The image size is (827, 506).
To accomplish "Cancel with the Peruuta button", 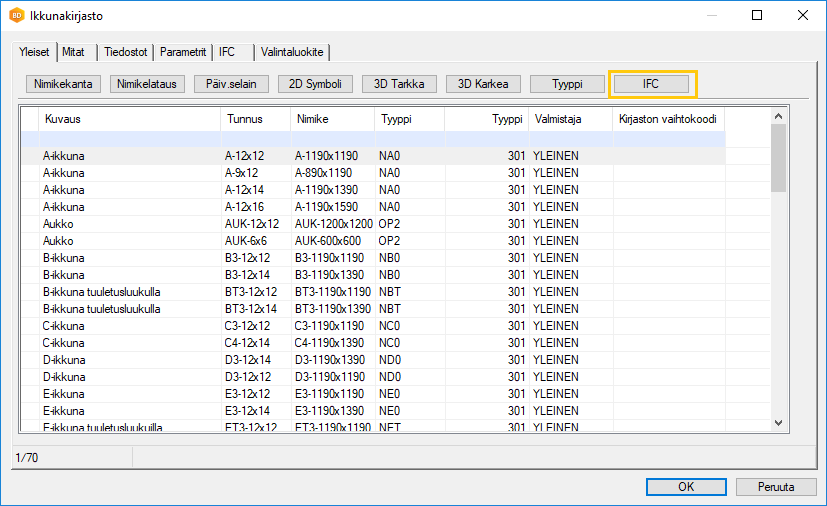I will pyautogui.click(x=776, y=487).
